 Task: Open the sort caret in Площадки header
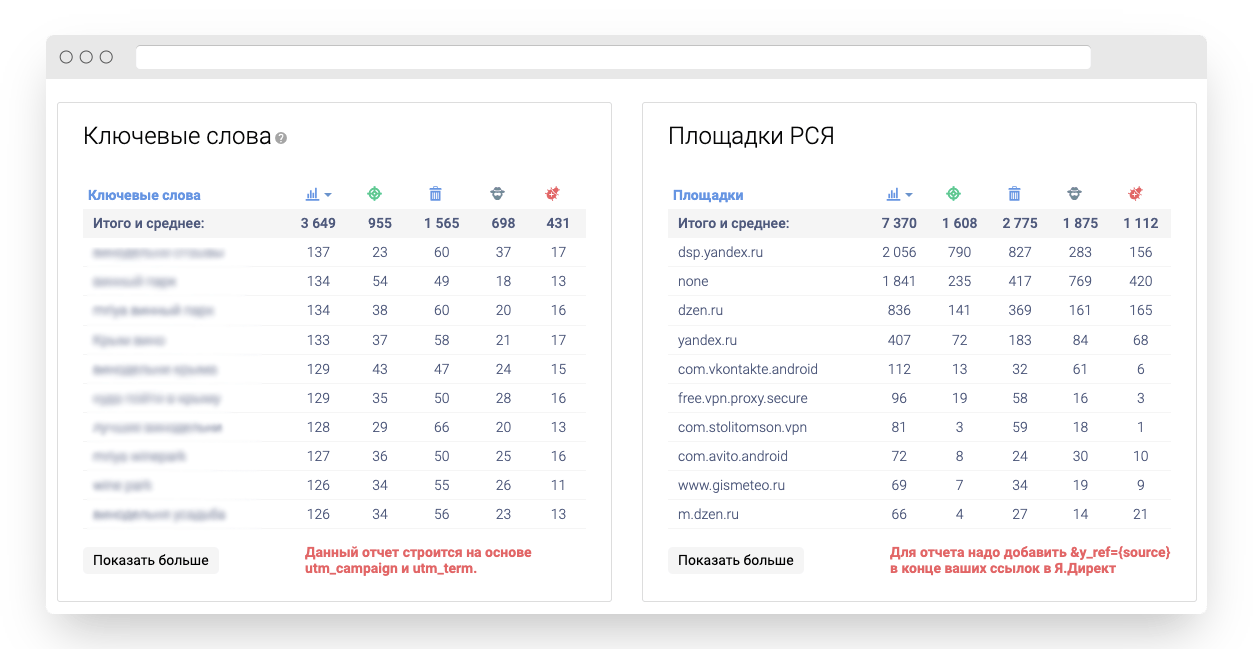click(909, 195)
